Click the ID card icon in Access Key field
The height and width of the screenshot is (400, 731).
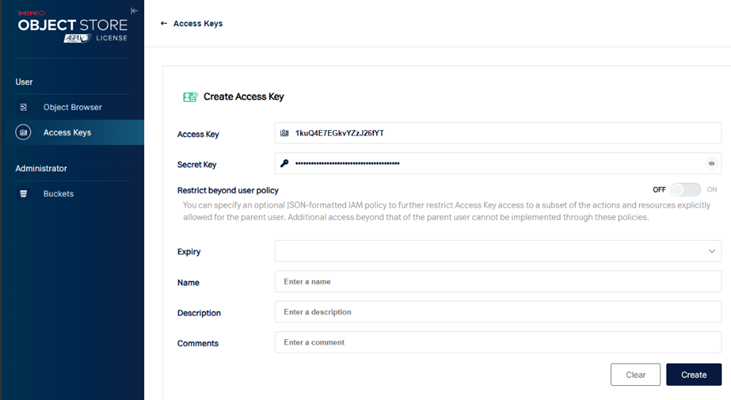coord(284,133)
